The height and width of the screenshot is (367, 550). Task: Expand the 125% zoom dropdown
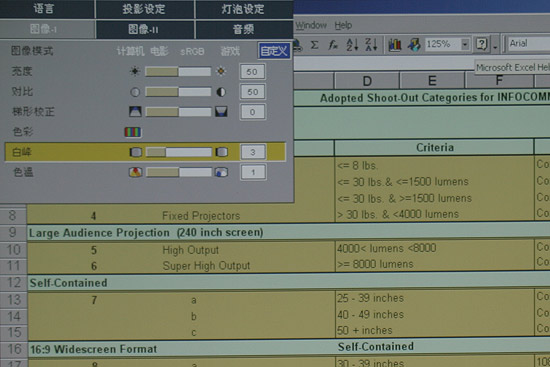(465, 45)
